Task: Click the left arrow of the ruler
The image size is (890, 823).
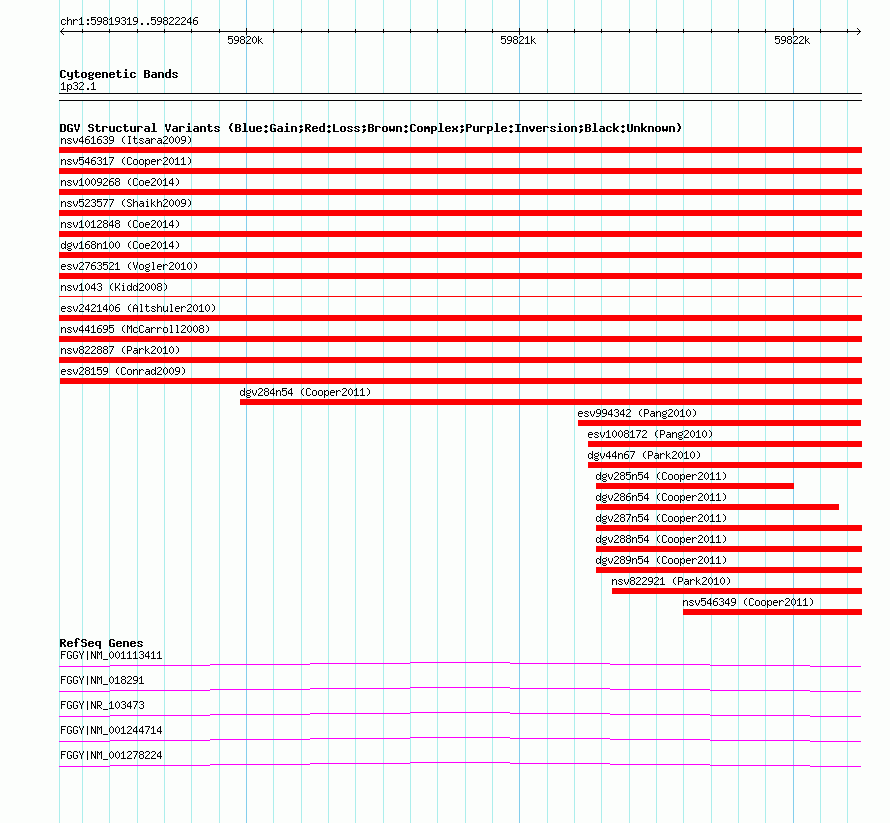Action: [62, 31]
